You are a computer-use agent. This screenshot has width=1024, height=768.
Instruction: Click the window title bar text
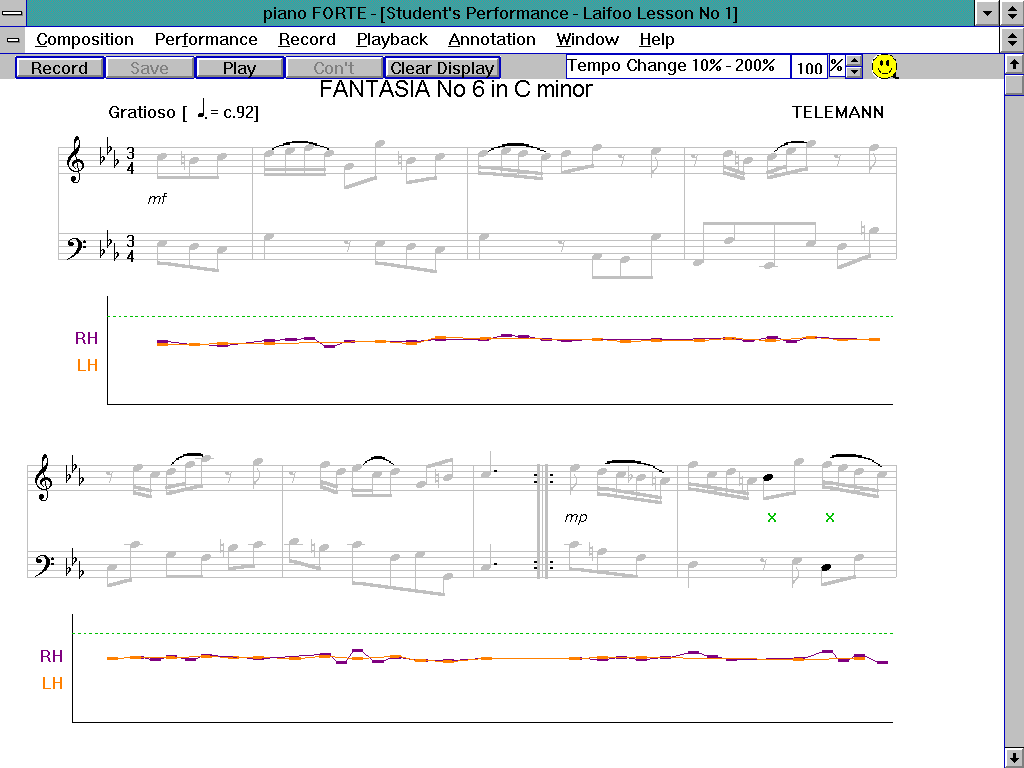[500, 13]
